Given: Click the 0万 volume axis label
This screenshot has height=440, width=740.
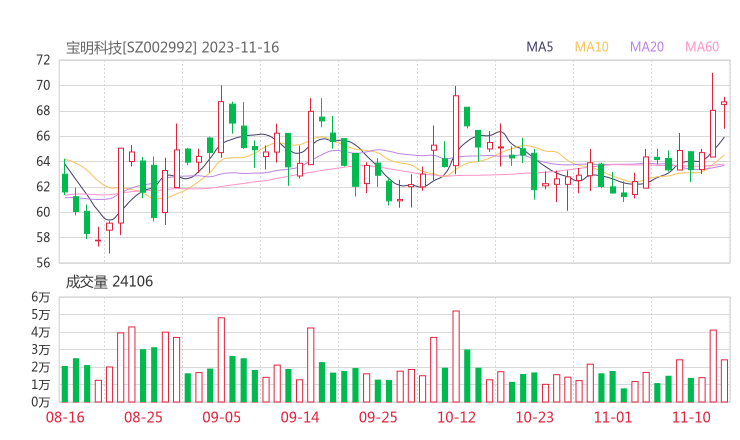Looking at the screenshot, I should [41, 402].
